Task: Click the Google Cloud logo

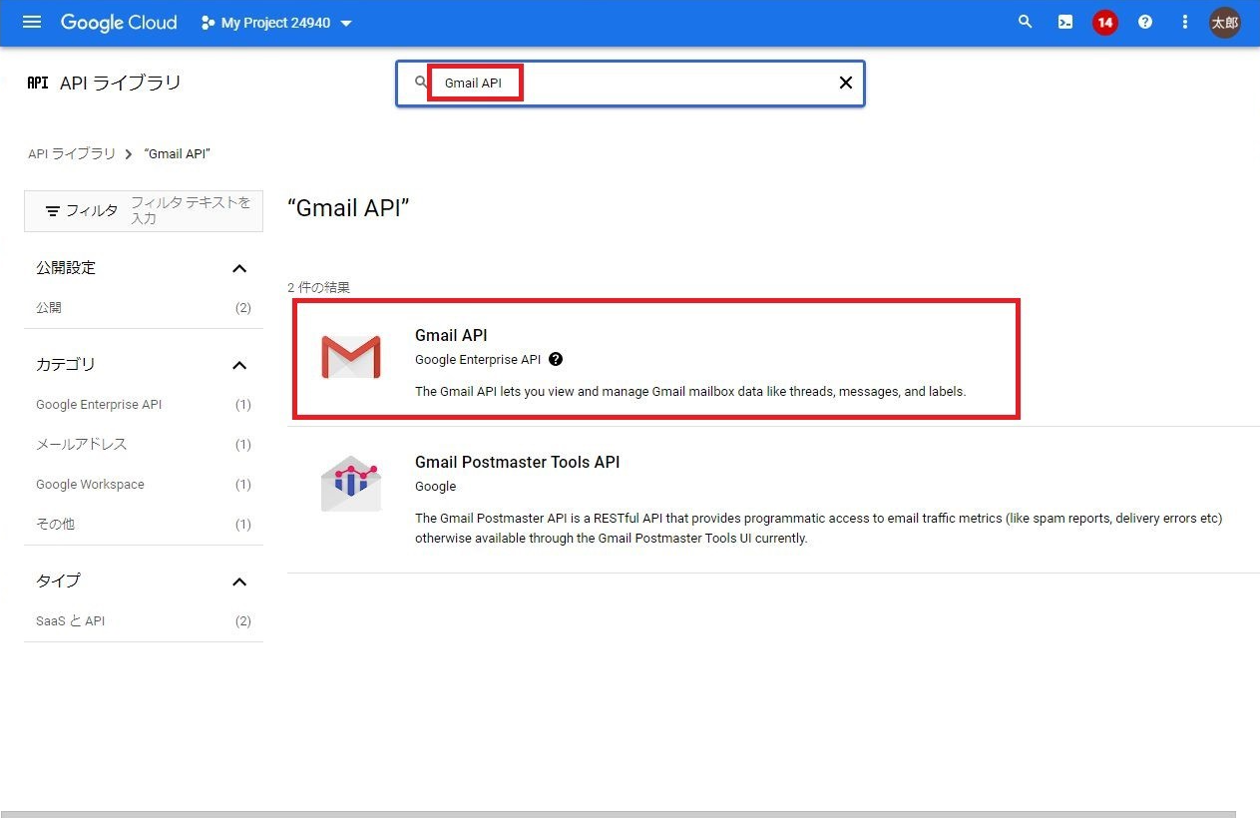Action: point(119,22)
